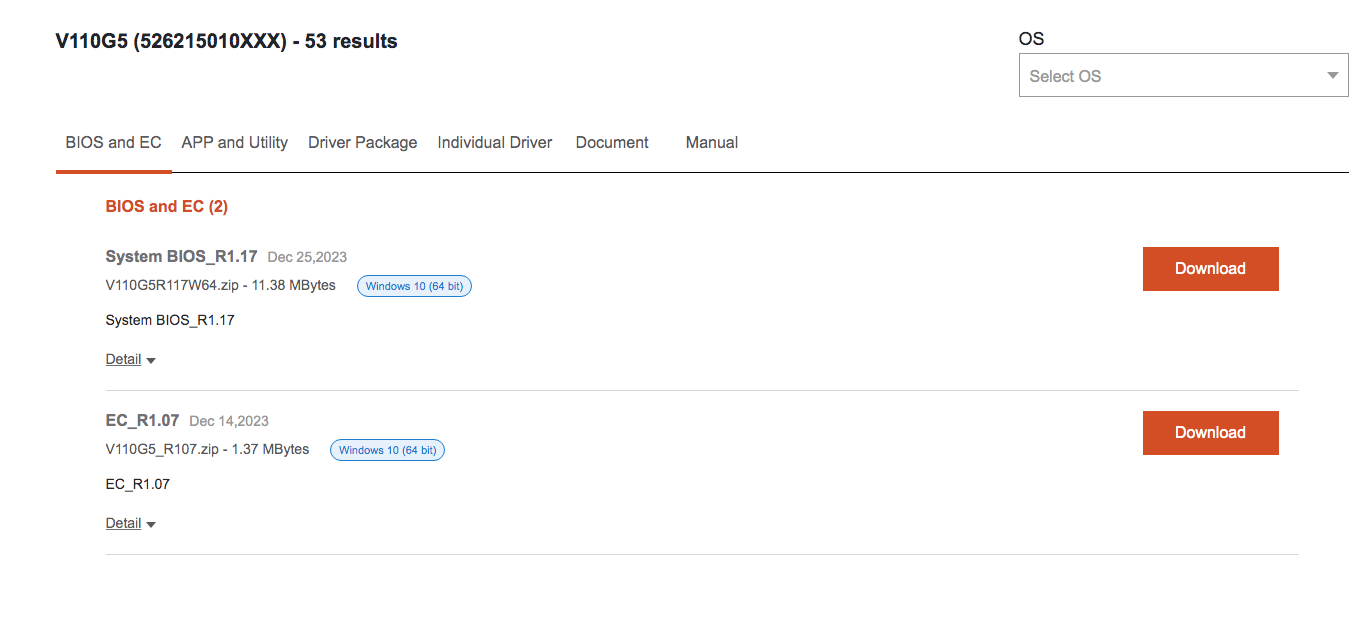The width and height of the screenshot is (1363, 620).
Task: Download System BIOS_R1.17 package
Action: [x=1210, y=269]
